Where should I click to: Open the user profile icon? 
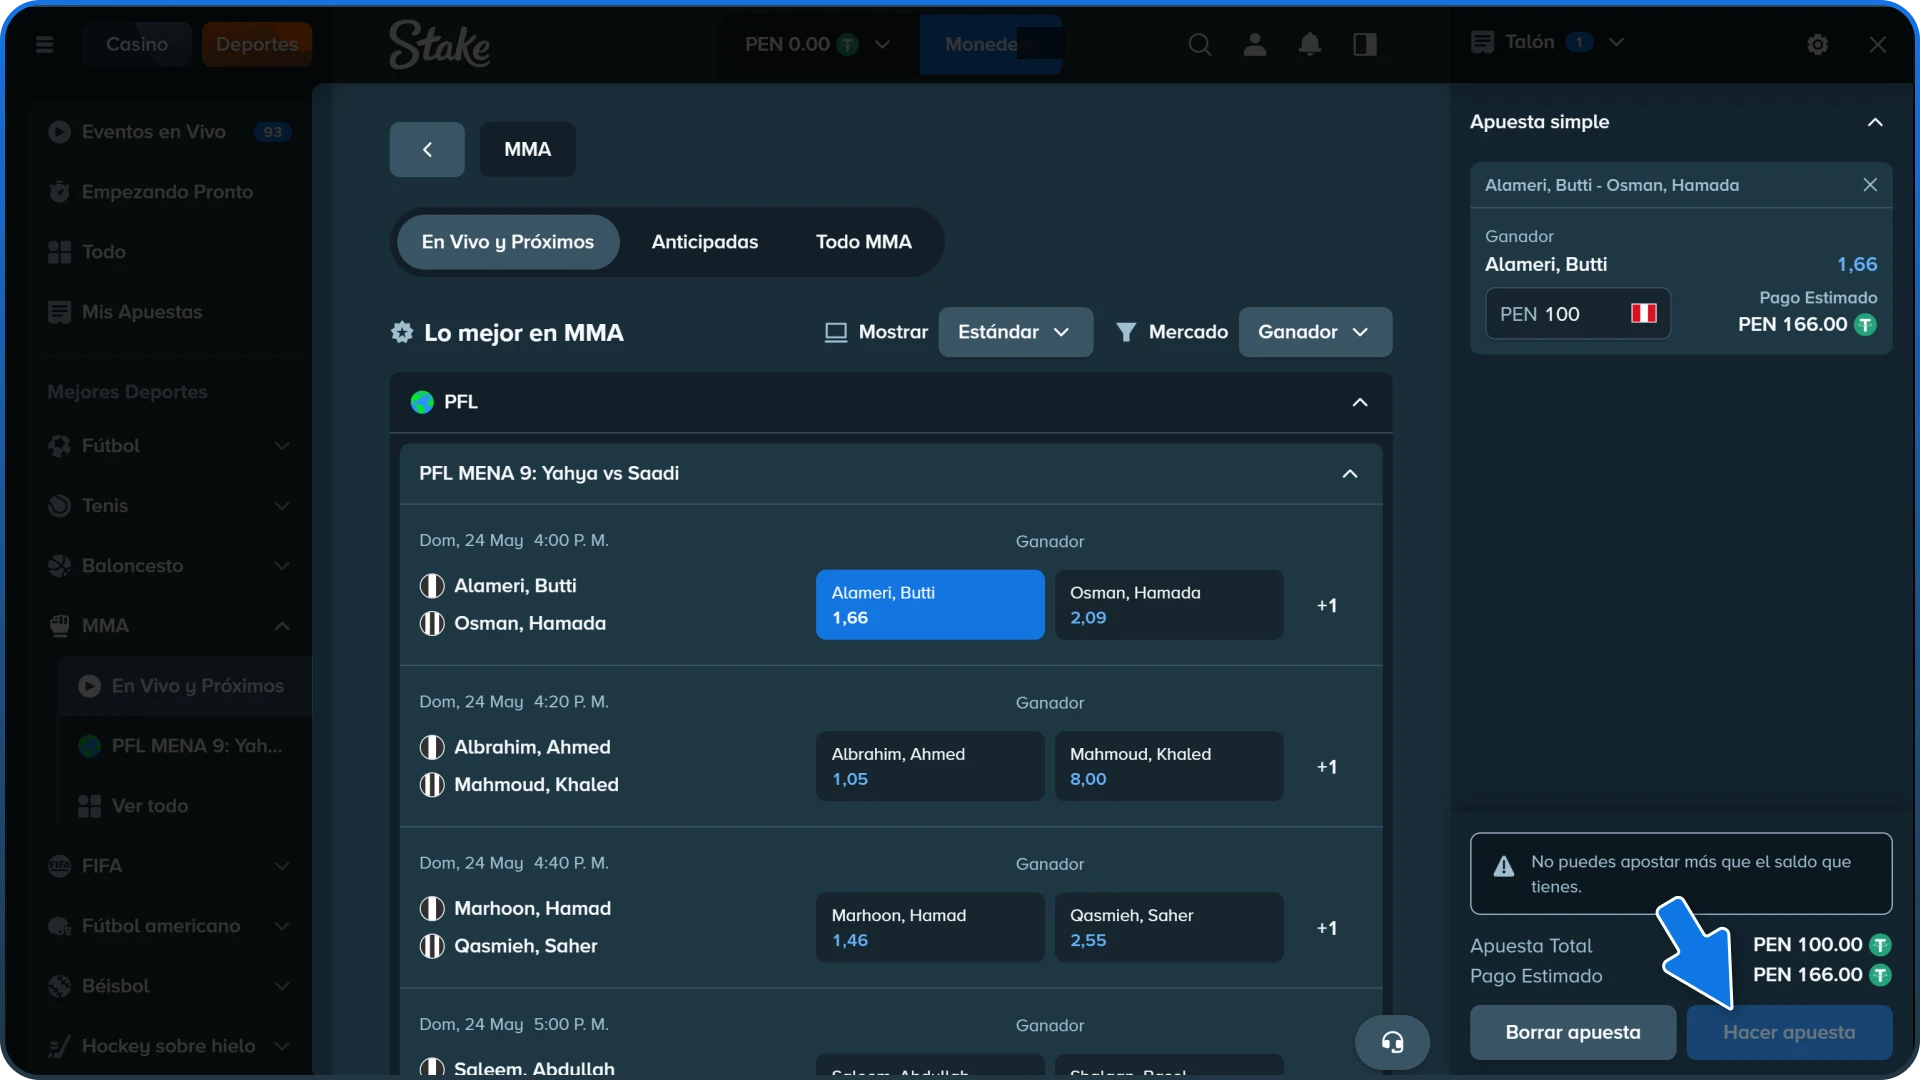pyautogui.click(x=1254, y=44)
